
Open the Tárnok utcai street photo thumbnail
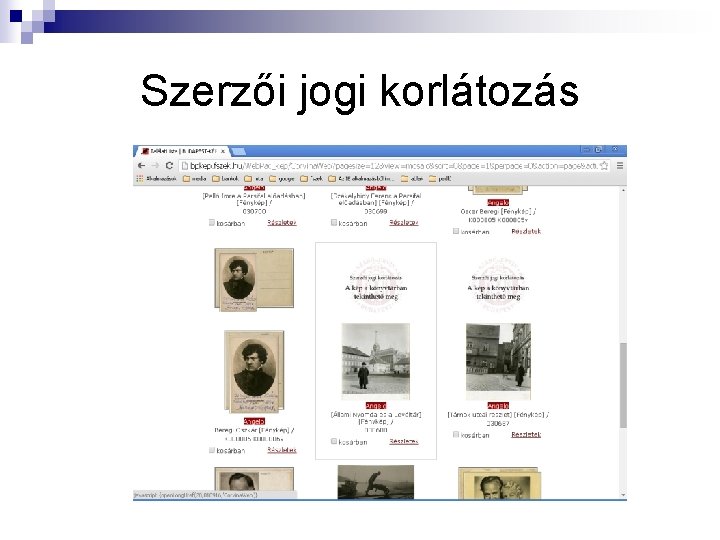(498, 361)
